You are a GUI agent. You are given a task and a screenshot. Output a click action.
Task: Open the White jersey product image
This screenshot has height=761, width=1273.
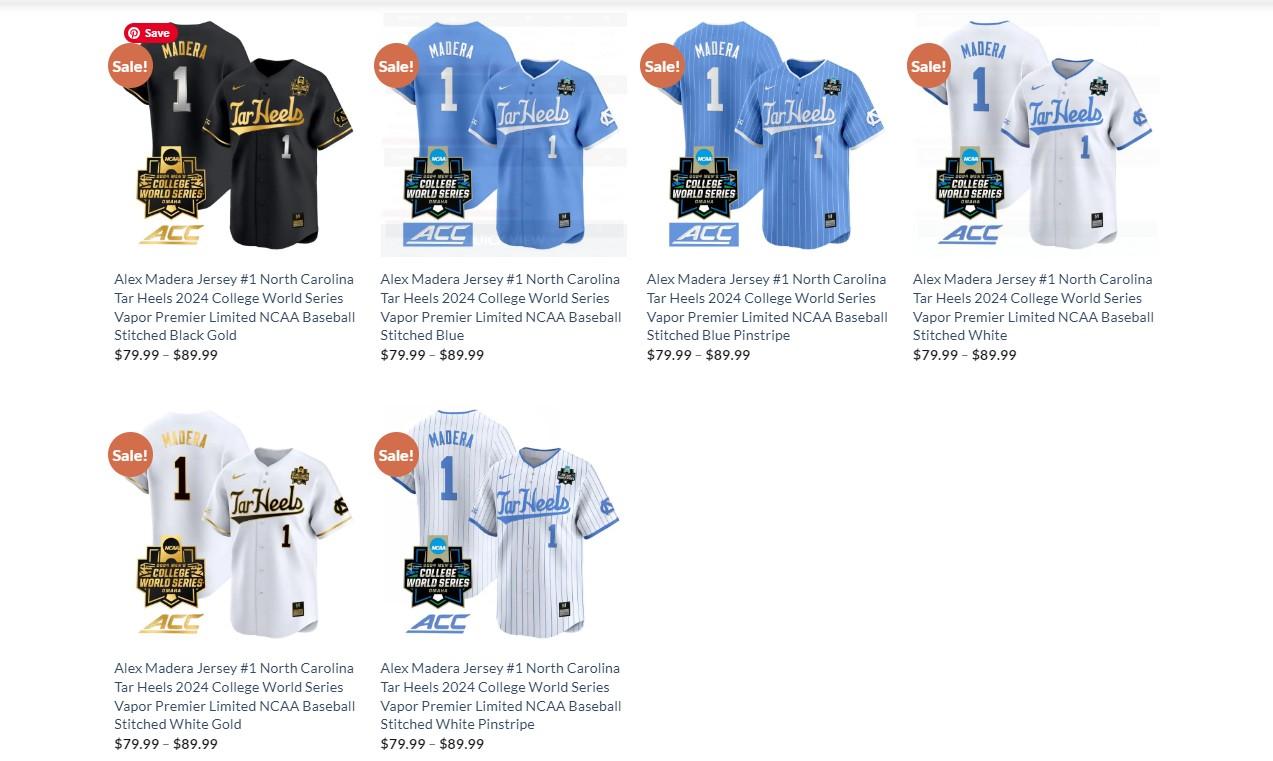pos(1036,135)
